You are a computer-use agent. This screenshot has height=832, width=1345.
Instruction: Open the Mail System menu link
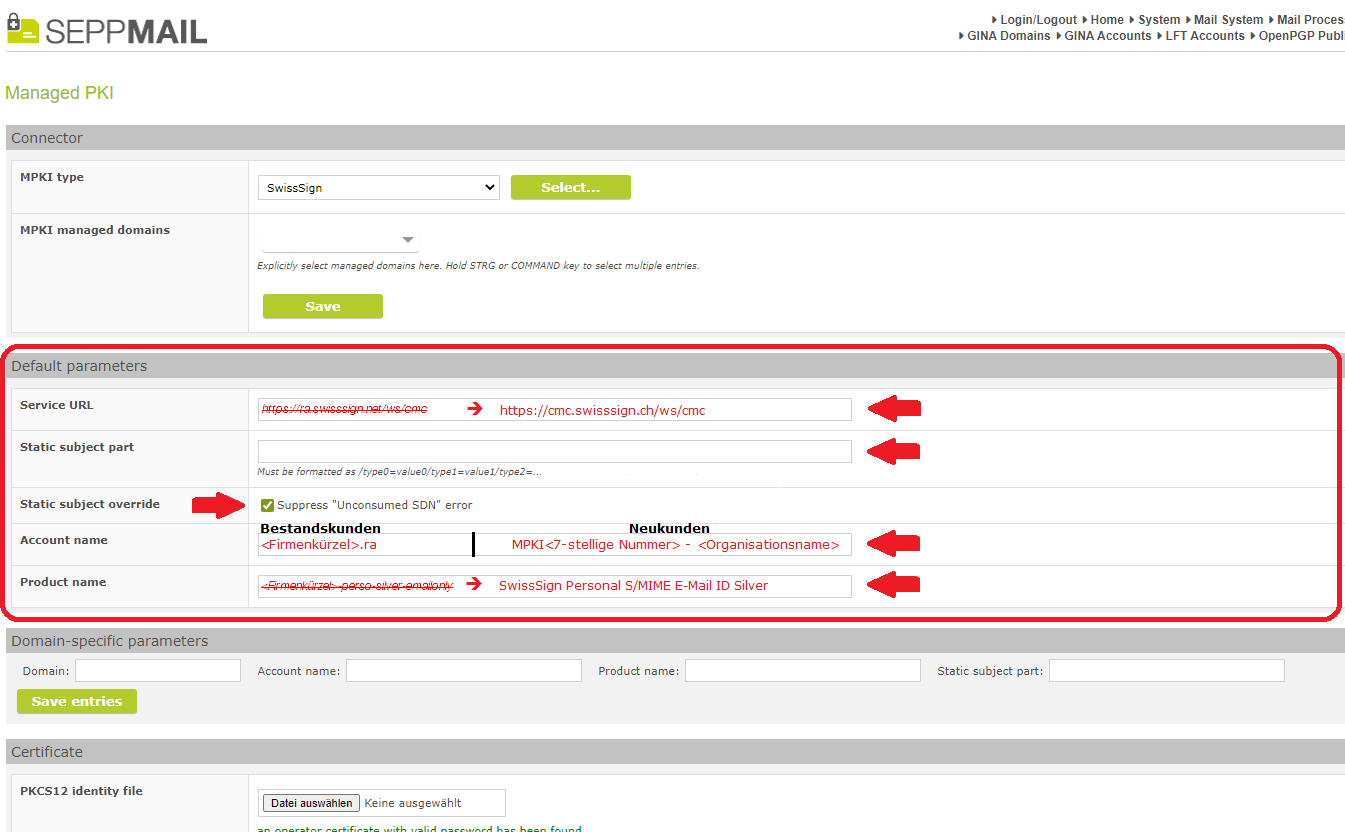pos(1228,20)
